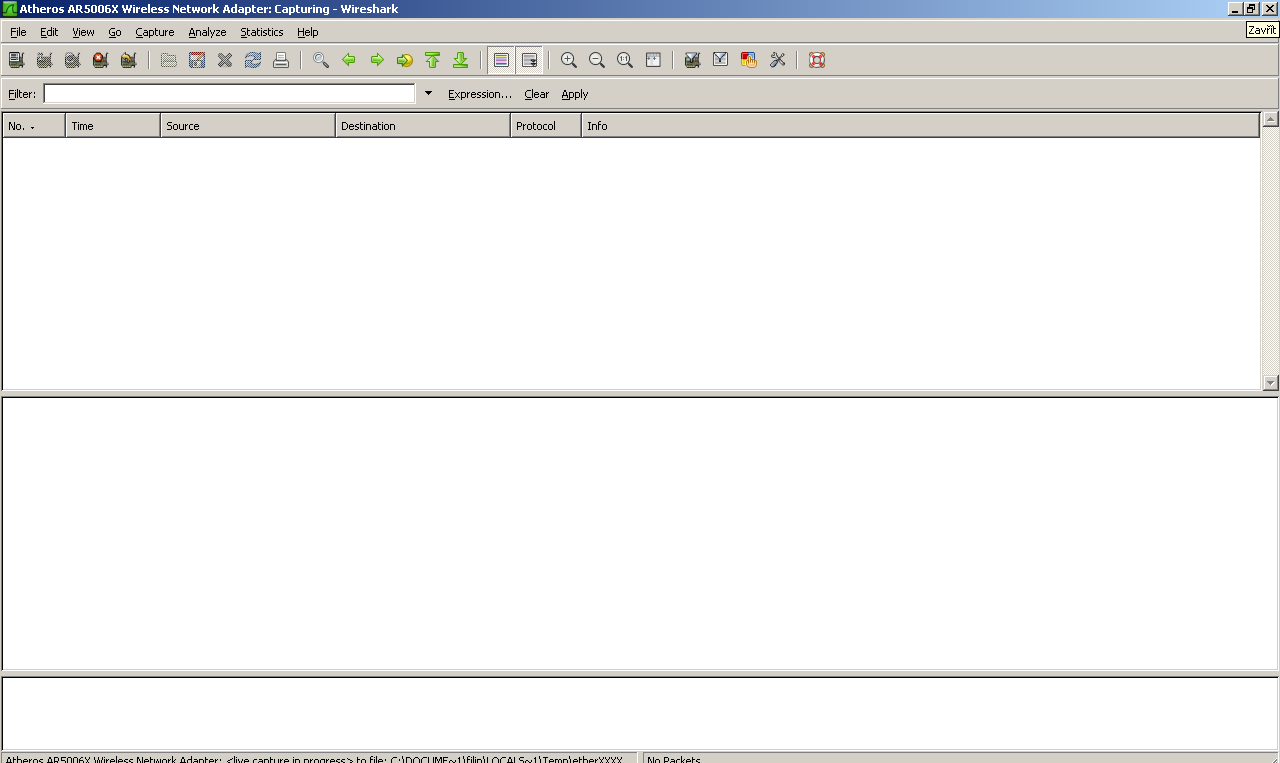The height and width of the screenshot is (763, 1280).
Task: Sort by Info column header
Action: coord(920,126)
